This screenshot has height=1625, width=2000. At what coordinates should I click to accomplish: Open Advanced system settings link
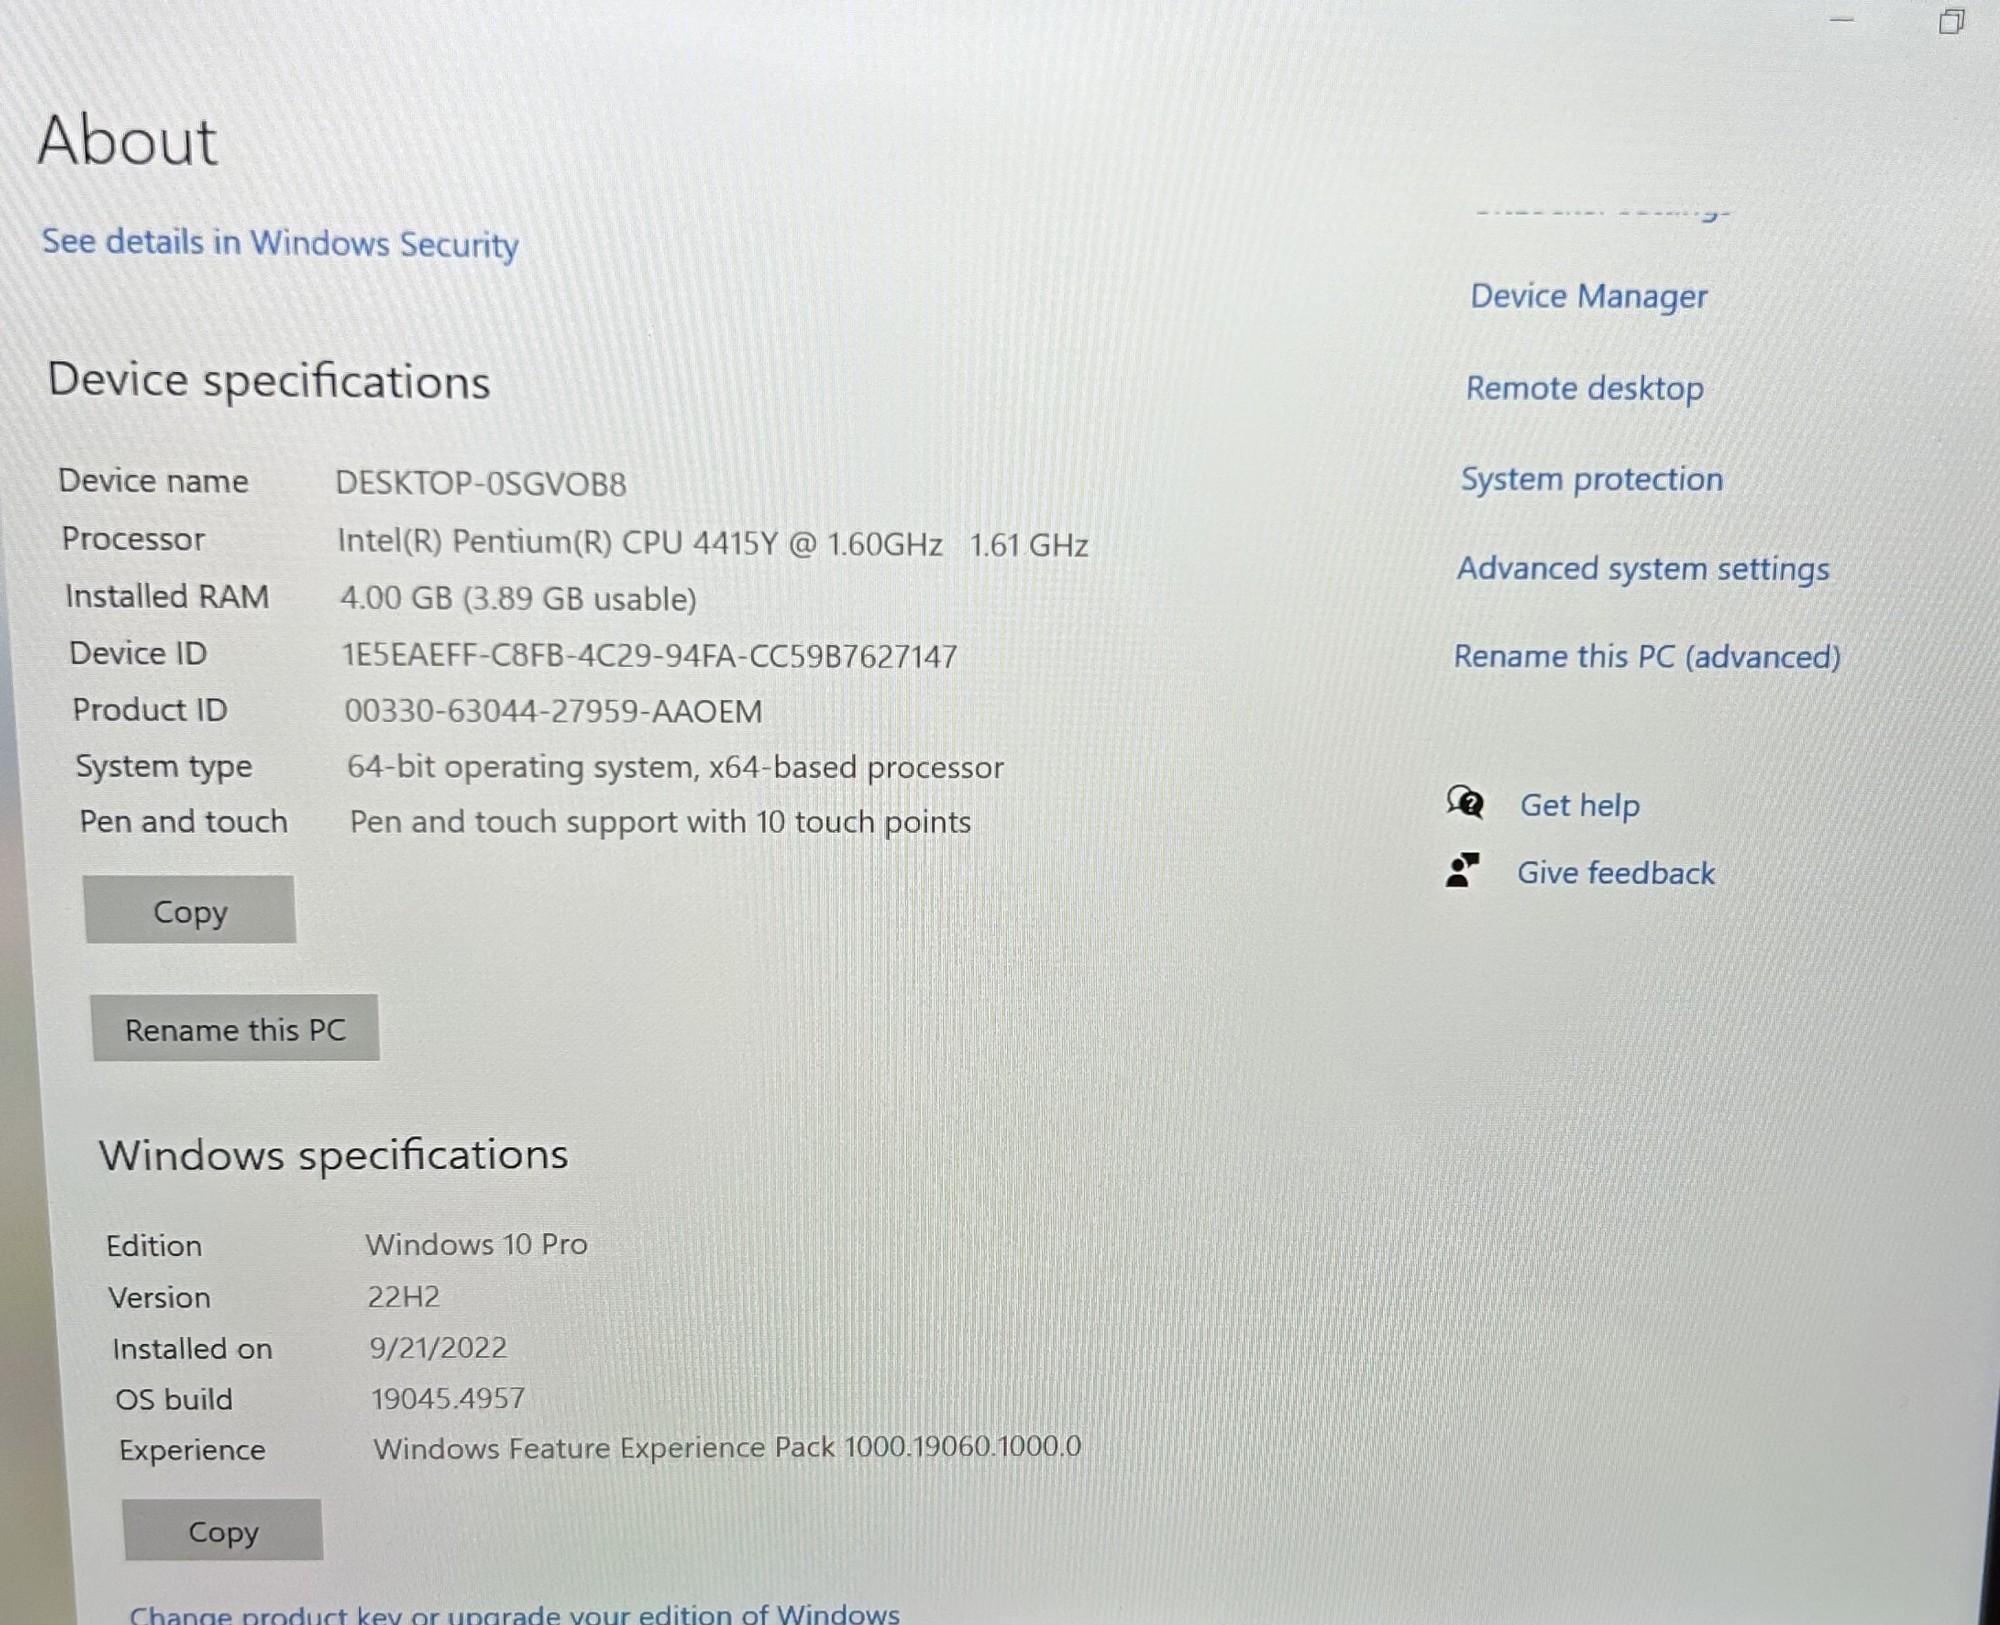coord(1642,569)
